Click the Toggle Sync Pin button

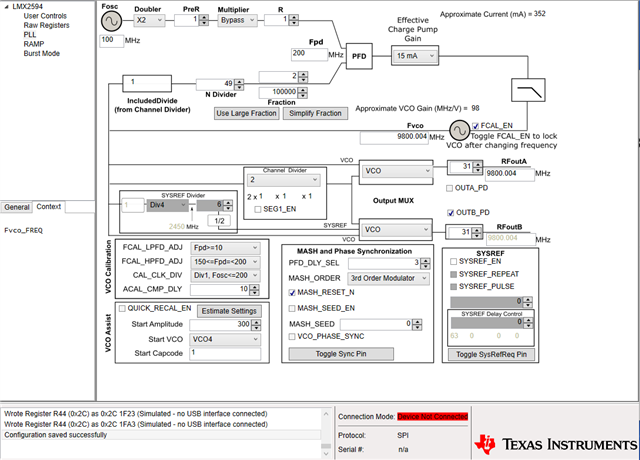[341, 354]
